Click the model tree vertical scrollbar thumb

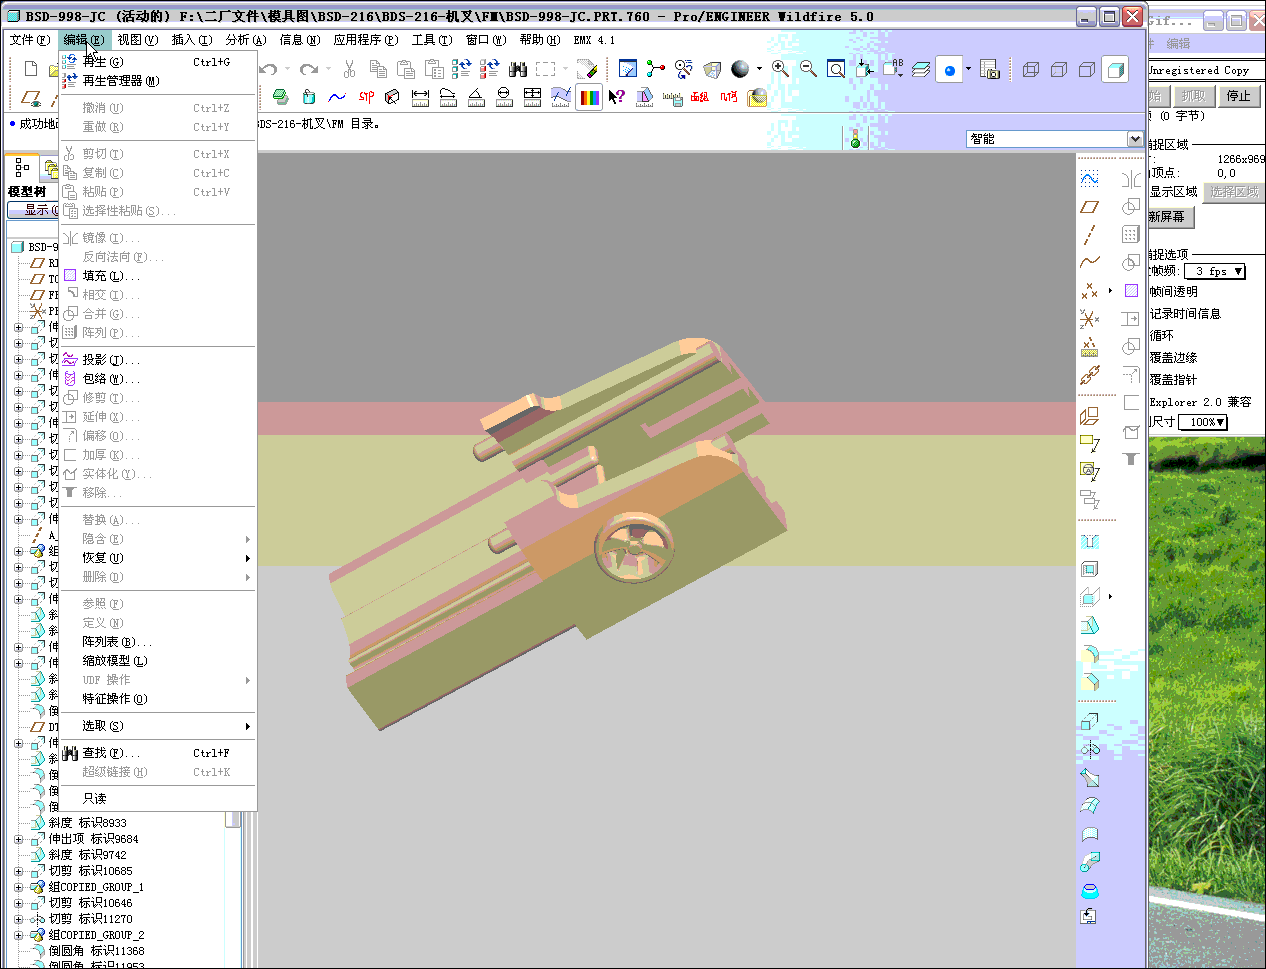[x=233, y=820]
